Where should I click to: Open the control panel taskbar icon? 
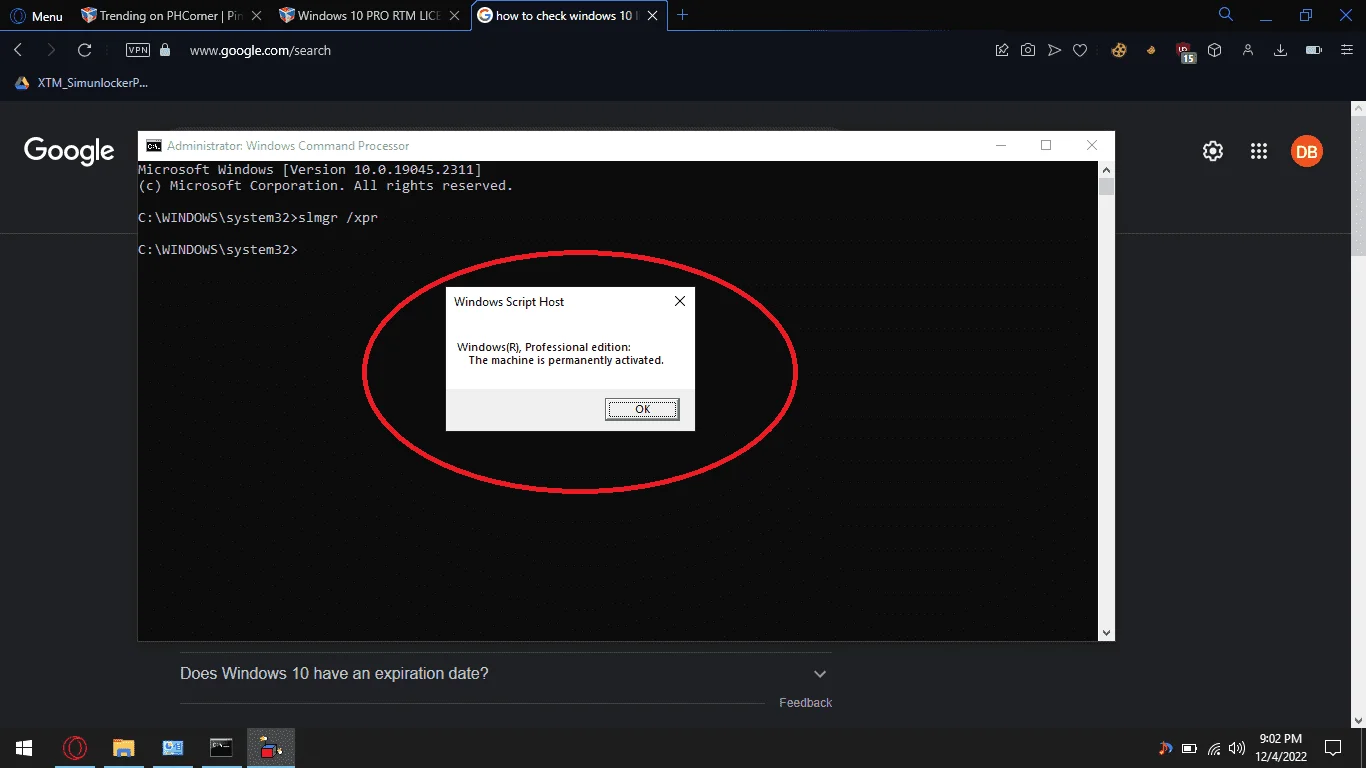click(172, 748)
